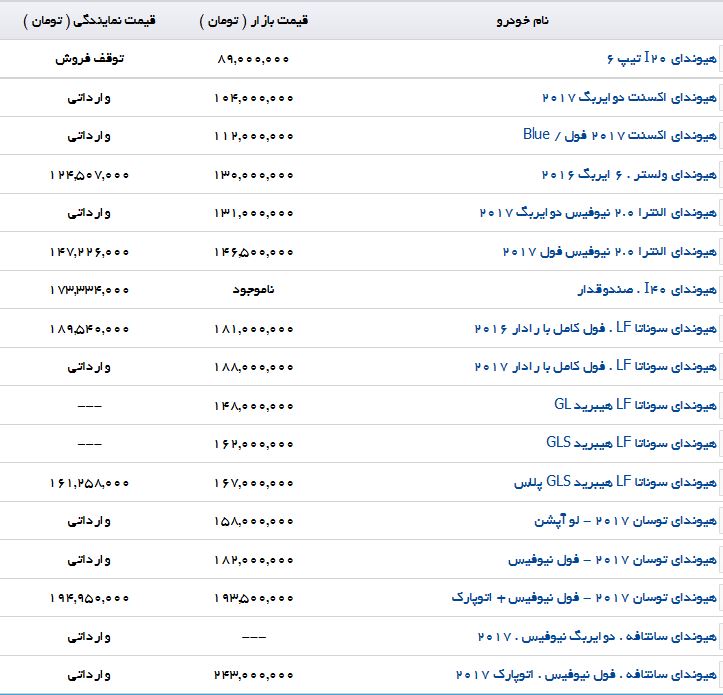Open سوناتا LF فول کامل با رادار 2016
Viewport: 723px width, 695px height.
pos(596,328)
